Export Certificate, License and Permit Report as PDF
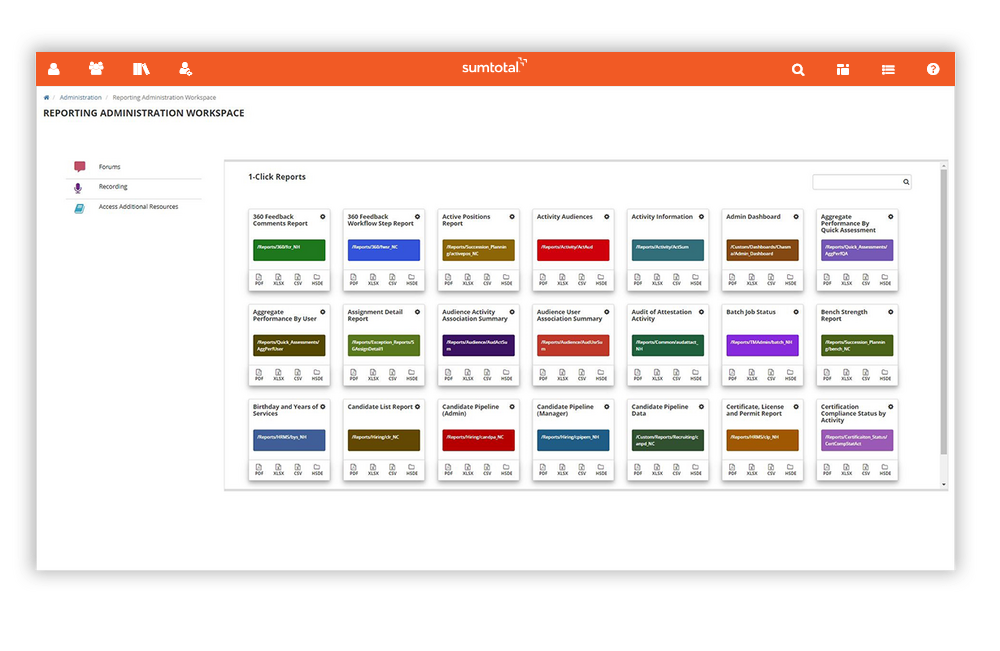Screen dimensions: 1000x651 click(732, 470)
